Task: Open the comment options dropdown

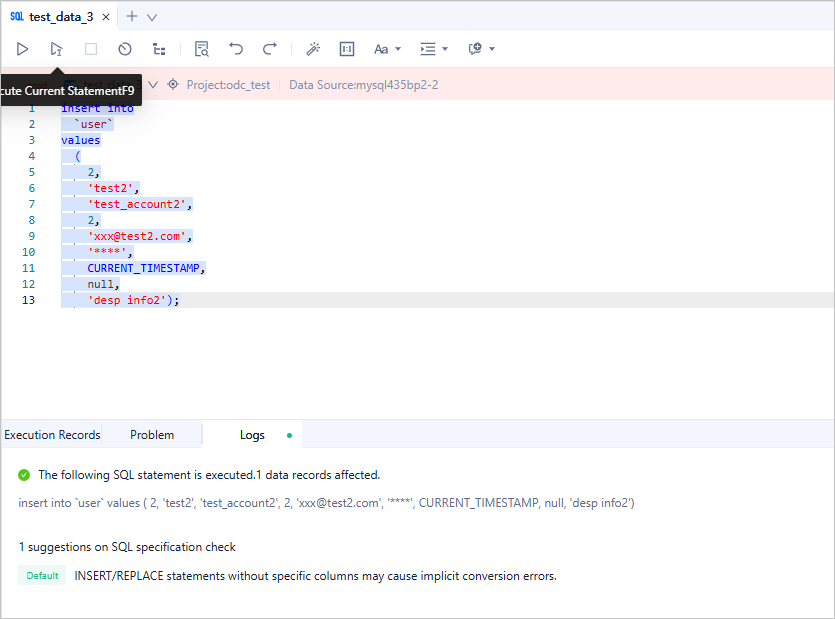Action: tap(481, 49)
